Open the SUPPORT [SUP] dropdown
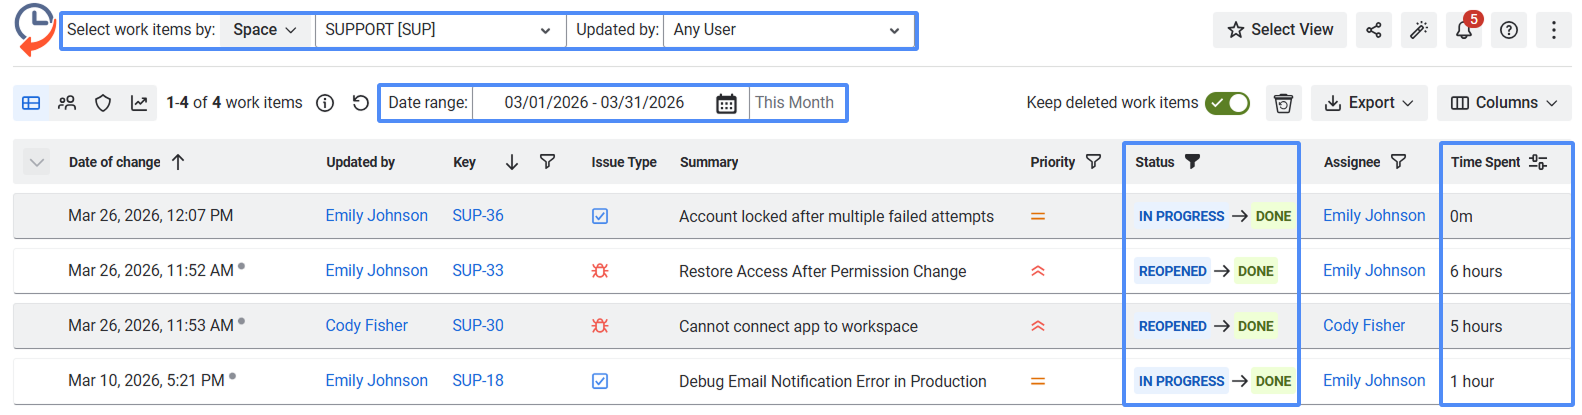The image size is (1582, 415). [x=439, y=30]
